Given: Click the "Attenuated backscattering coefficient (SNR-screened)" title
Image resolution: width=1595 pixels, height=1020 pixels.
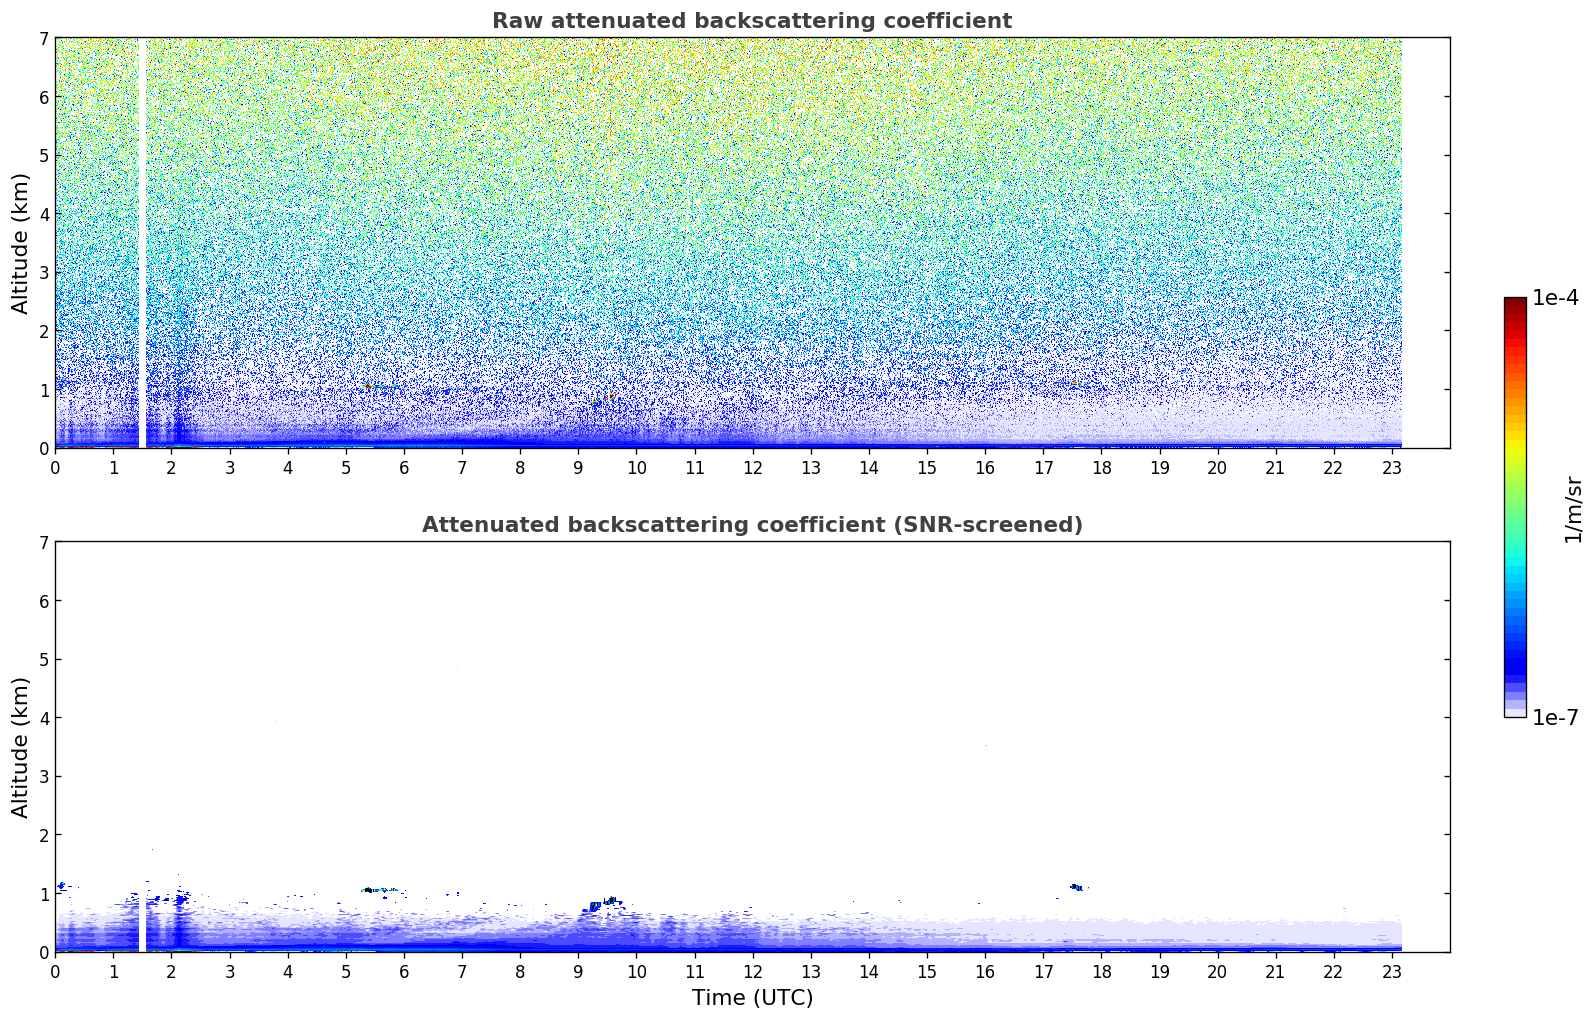Looking at the screenshot, I should [752, 525].
